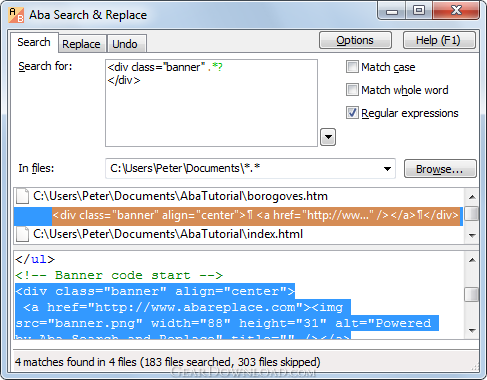
Task: Click the Browse... button
Action: pyautogui.click(x=440, y=169)
